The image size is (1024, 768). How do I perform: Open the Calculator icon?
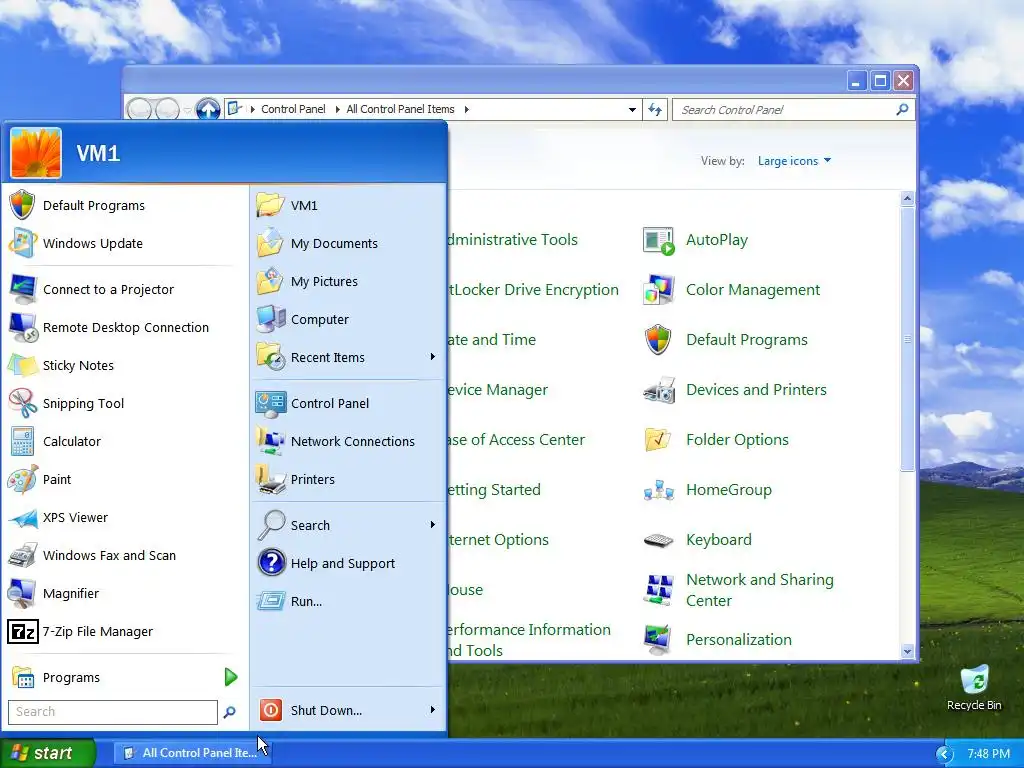(22, 441)
